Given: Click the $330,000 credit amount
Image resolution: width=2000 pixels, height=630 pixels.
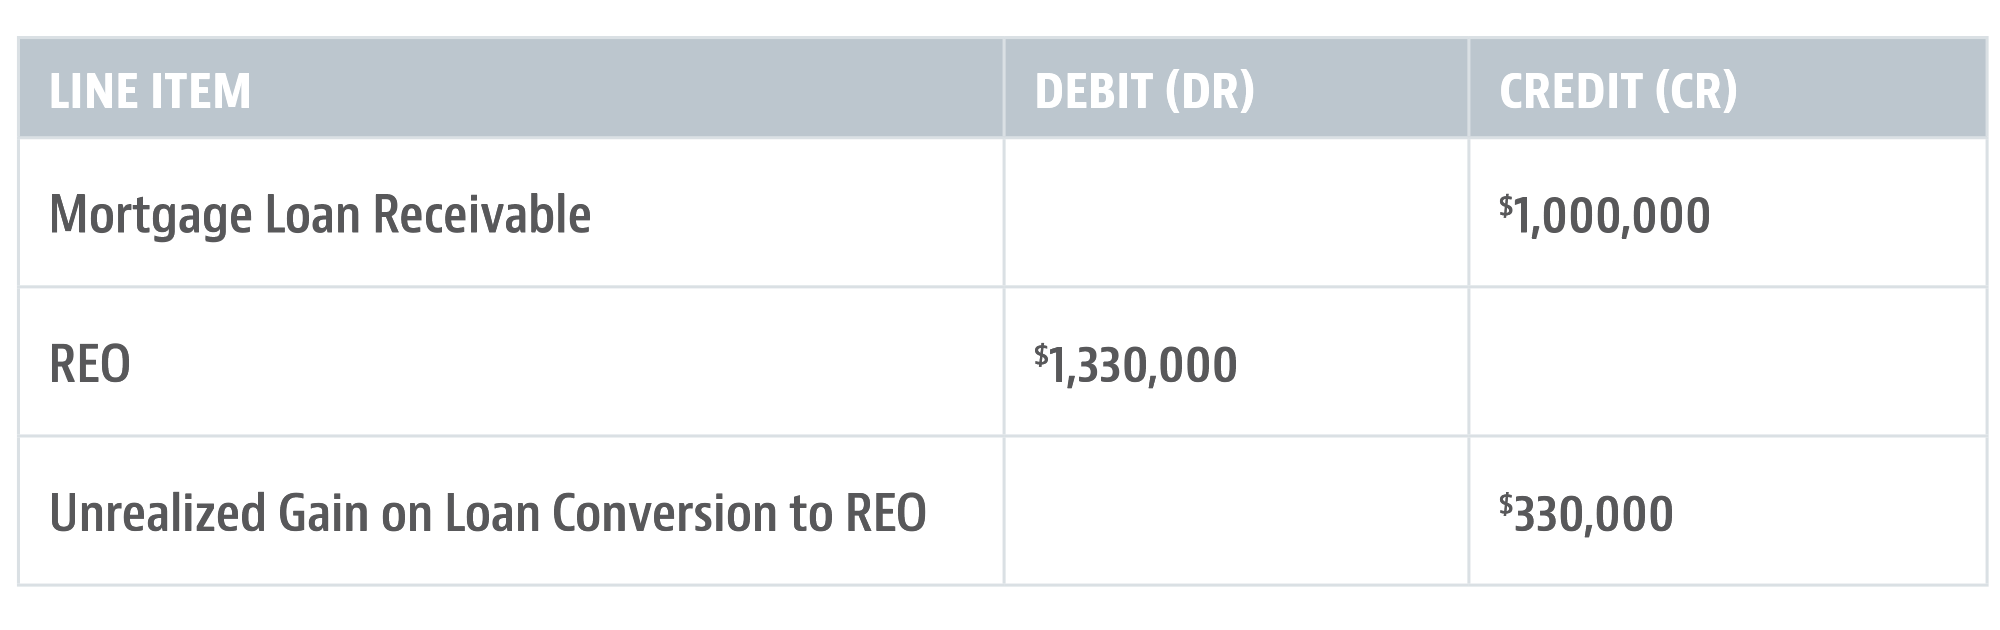Looking at the screenshot, I should point(1587,513).
